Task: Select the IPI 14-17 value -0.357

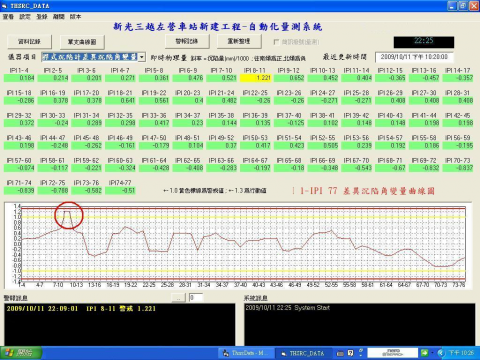Action: (x=458, y=78)
